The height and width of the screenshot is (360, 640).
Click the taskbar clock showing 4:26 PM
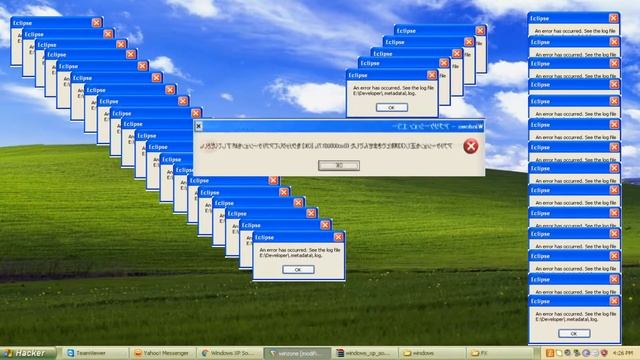point(622,353)
